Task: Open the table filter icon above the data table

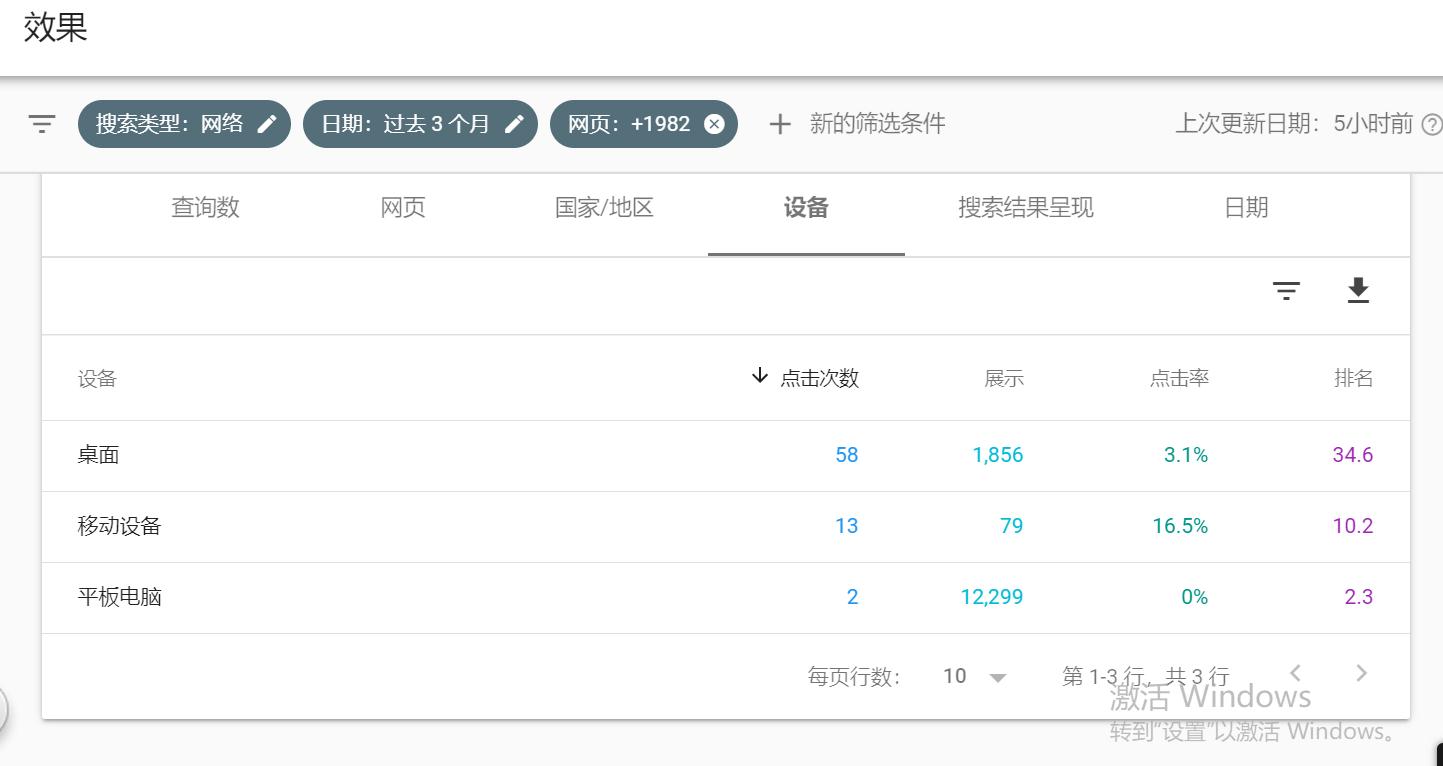Action: (x=1286, y=291)
